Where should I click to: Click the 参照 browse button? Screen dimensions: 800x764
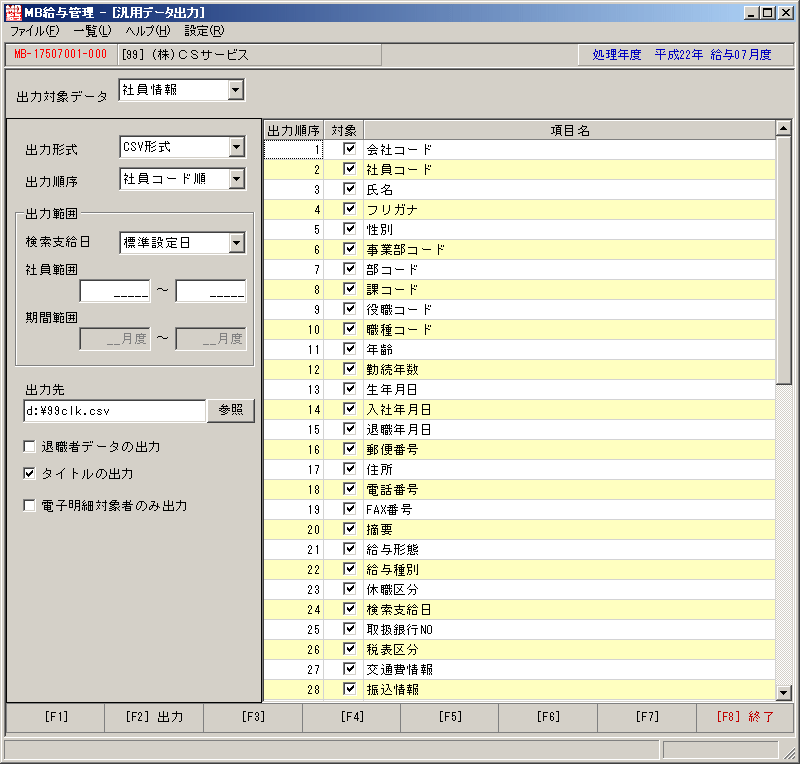point(231,410)
